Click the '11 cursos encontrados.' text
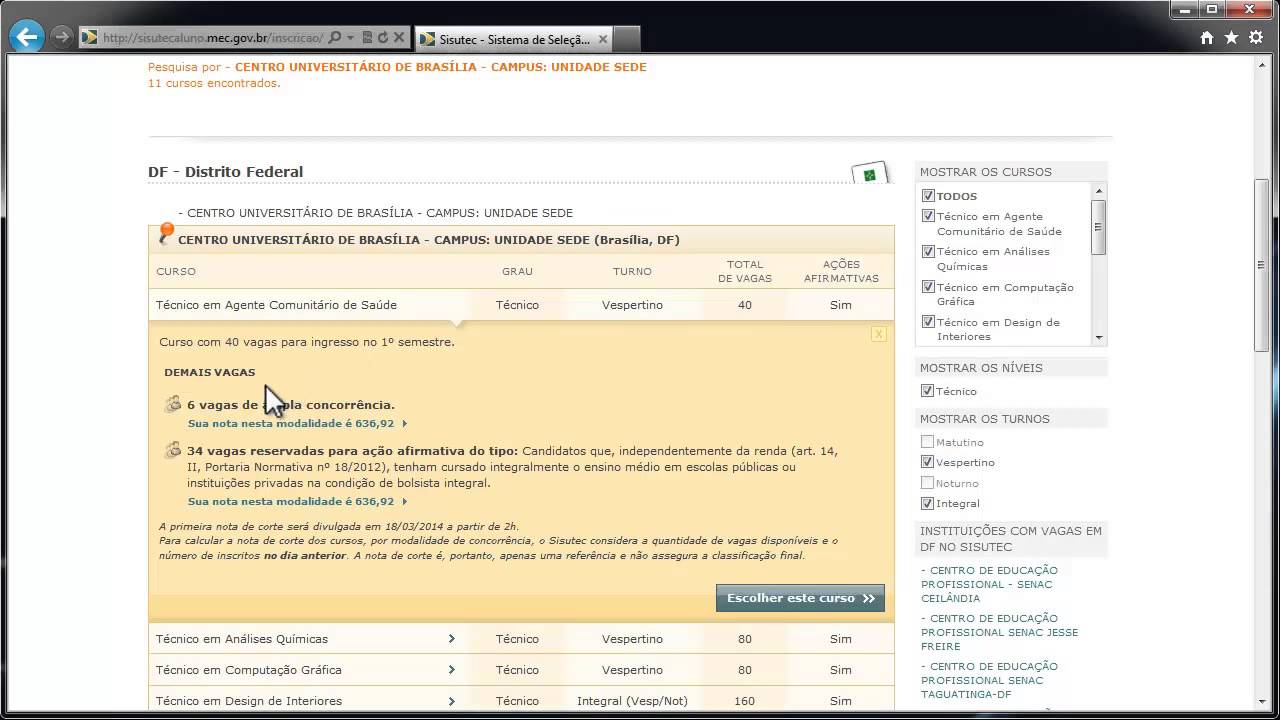This screenshot has height=720, width=1280. (214, 83)
